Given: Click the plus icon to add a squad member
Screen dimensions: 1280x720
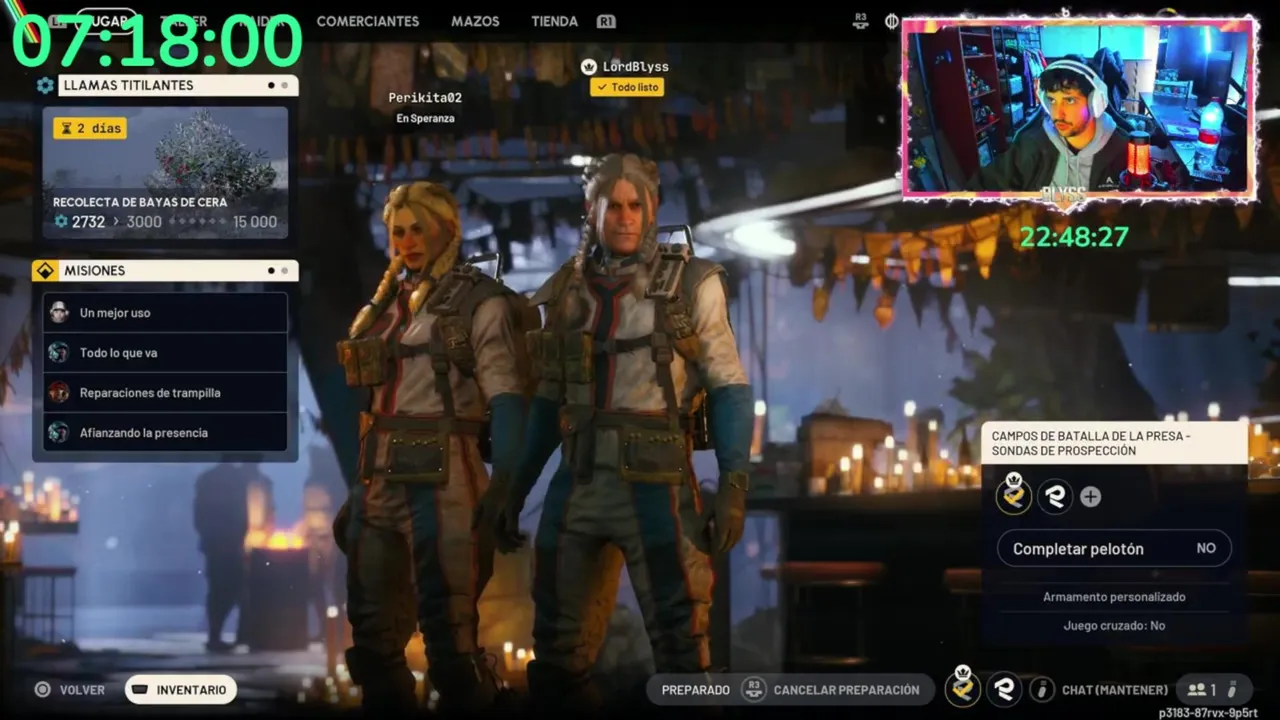Looking at the screenshot, I should (1090, 497).
